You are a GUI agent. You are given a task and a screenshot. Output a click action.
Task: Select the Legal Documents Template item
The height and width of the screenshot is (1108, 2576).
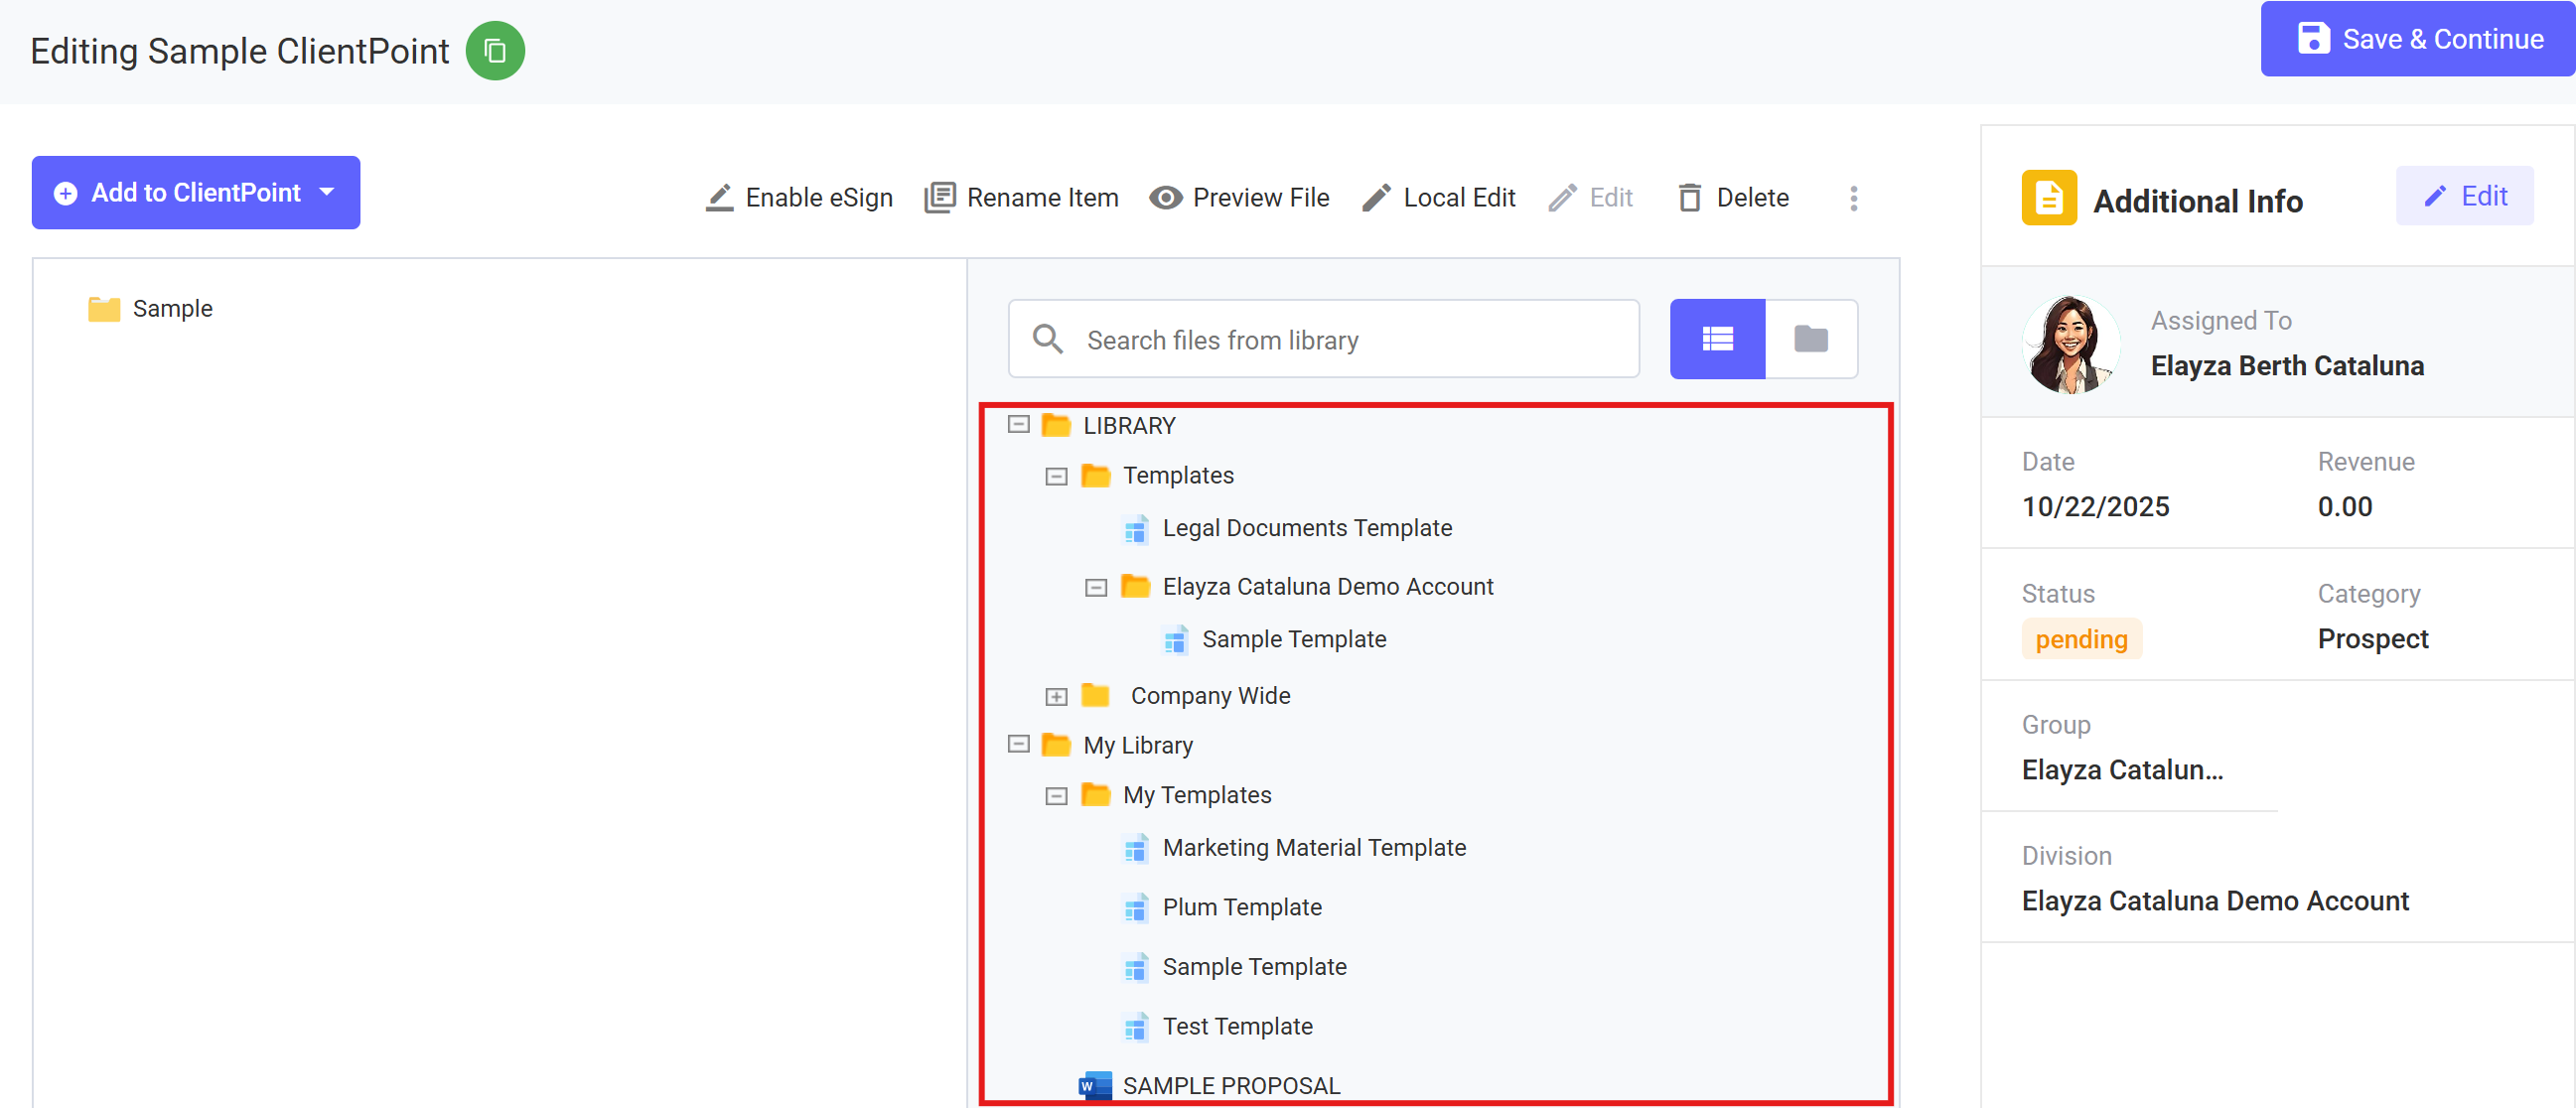click(x=1306, y=528)
